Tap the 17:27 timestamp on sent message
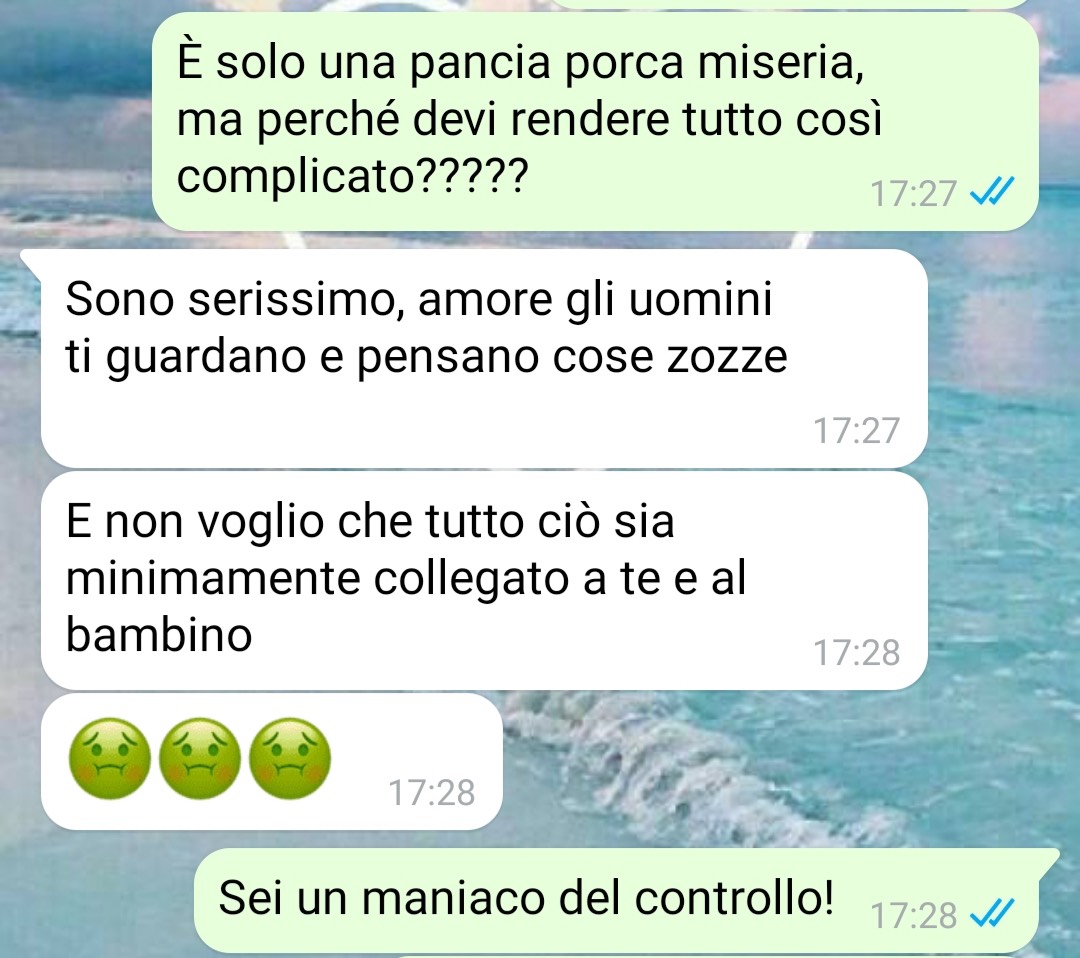 913,194
